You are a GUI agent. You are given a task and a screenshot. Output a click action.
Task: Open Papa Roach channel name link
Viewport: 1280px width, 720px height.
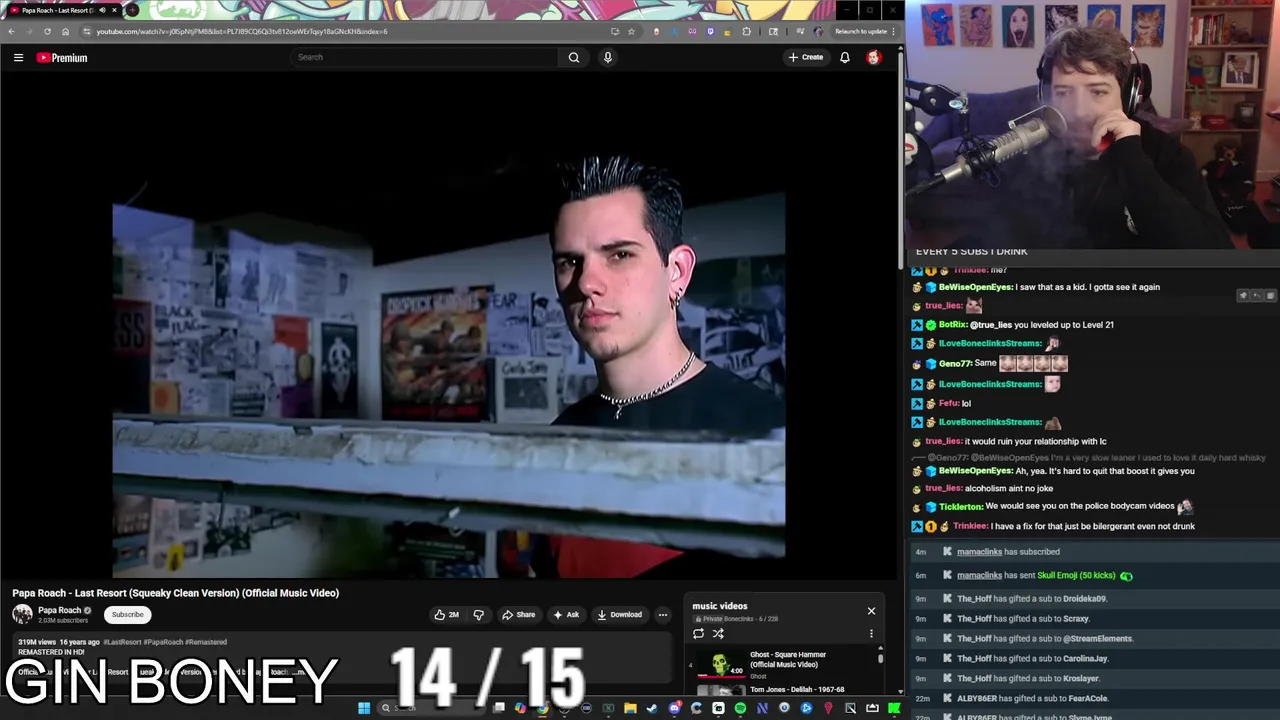(59, 610)
